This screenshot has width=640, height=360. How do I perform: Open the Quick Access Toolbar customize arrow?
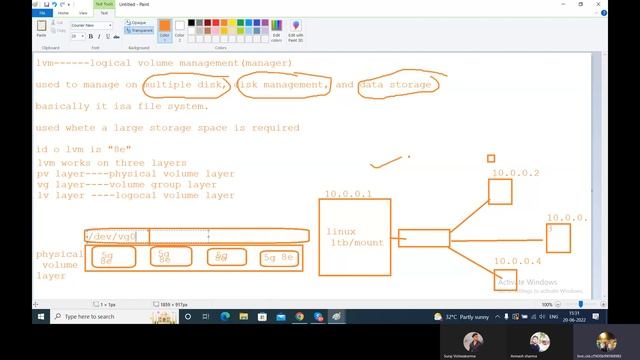click(69, 4)
